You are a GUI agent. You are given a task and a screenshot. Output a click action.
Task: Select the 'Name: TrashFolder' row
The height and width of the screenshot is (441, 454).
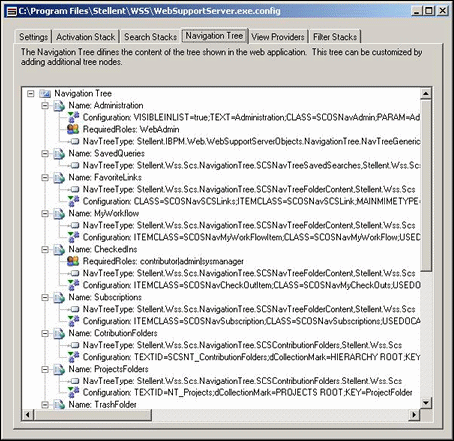pos(103,405)
